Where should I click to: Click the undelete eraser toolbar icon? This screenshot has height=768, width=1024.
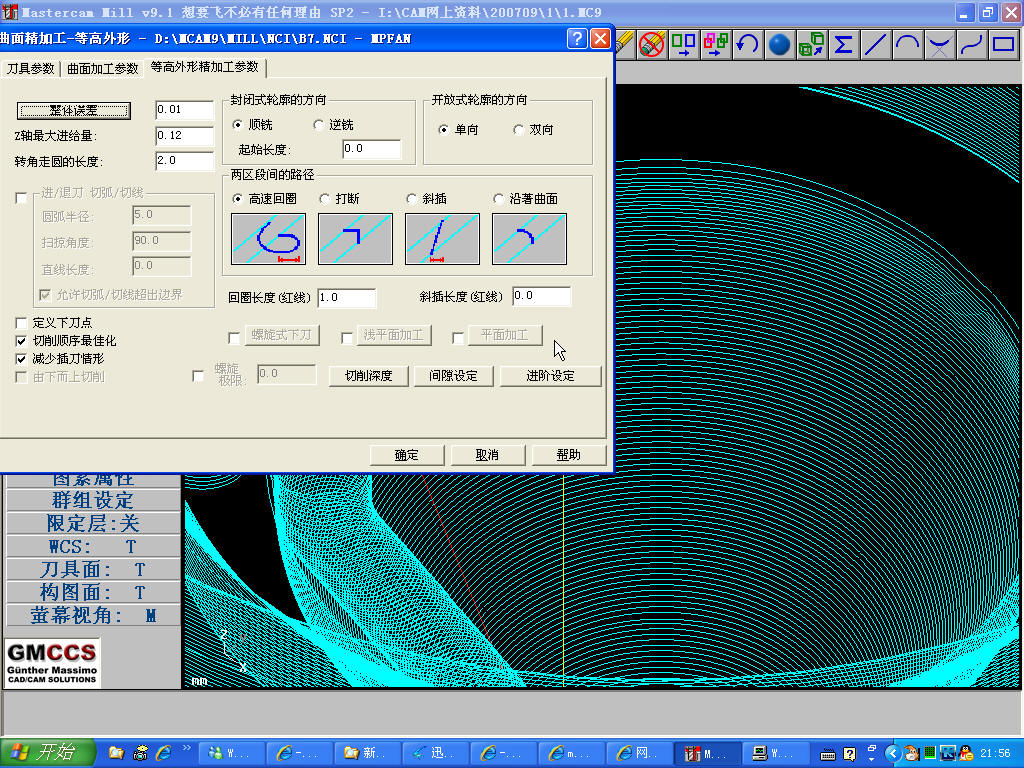pyautogui.click(x=651, y=44)
